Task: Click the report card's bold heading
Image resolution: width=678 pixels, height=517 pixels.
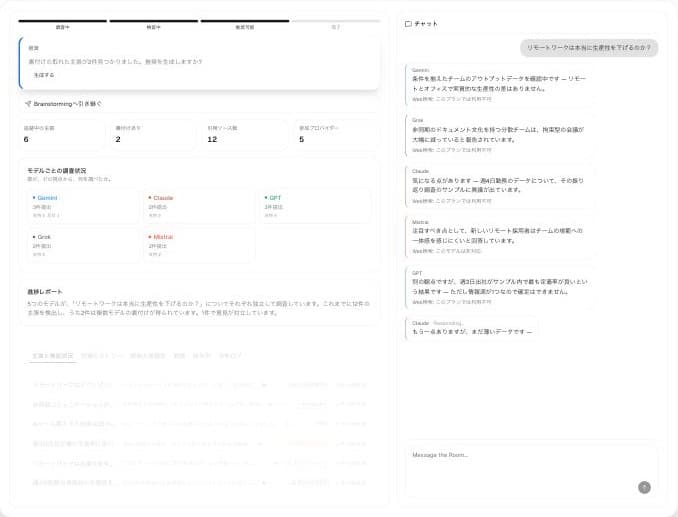Action: click(45, 292)
